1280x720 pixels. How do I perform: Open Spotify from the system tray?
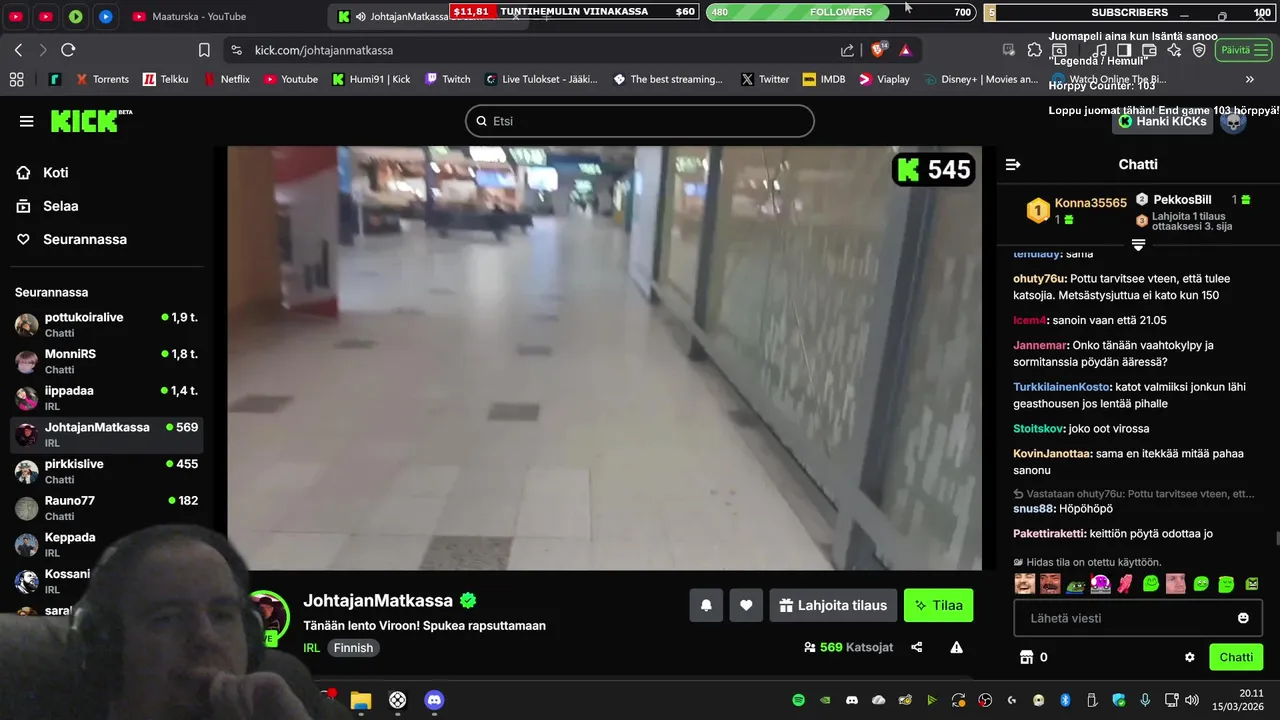[x=798, y=700]
